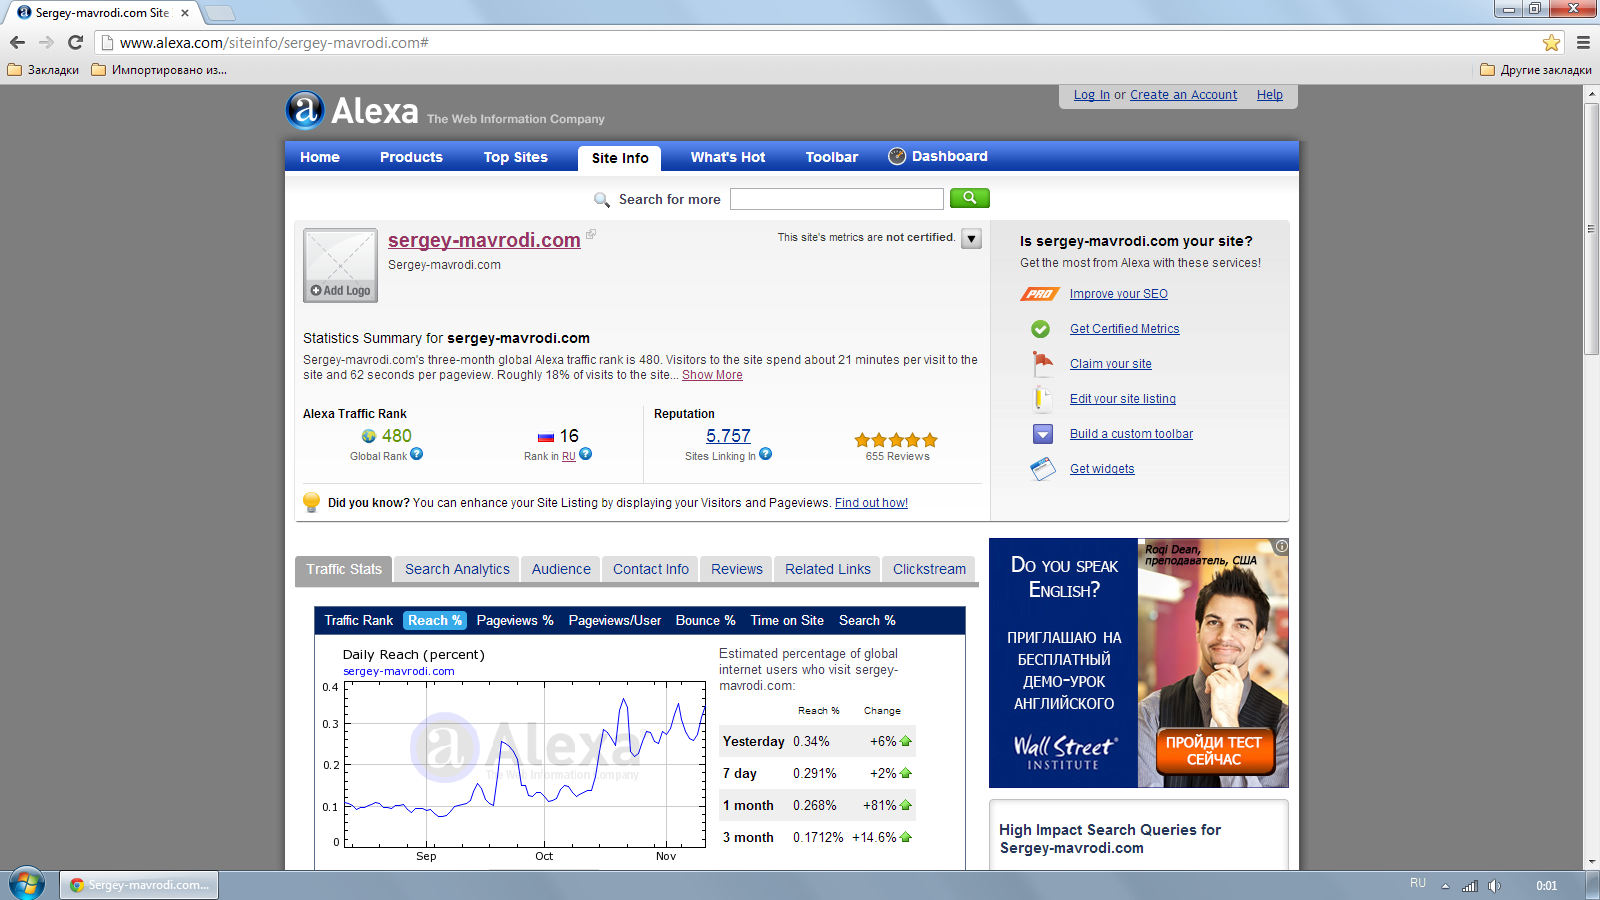
Task: Show hidden tray icons arrow
Action: click(x=1445, y=886)
